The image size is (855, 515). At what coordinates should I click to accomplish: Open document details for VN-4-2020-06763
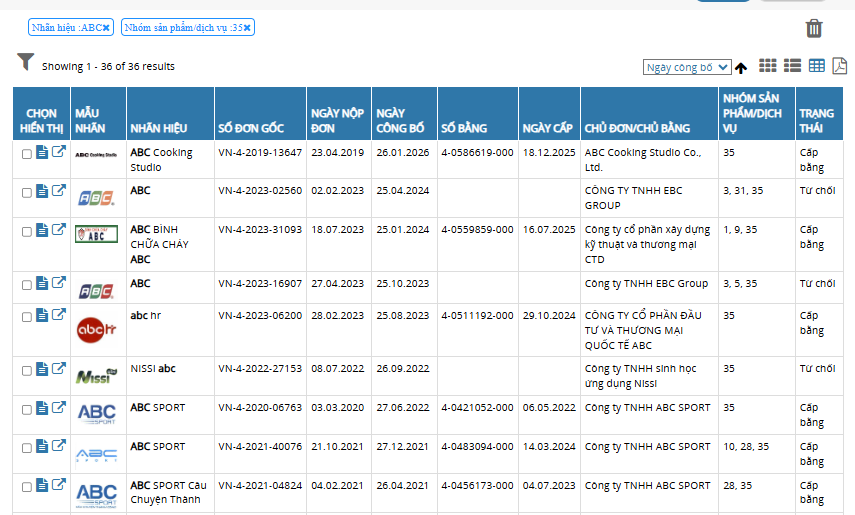(x=42, y=408)
